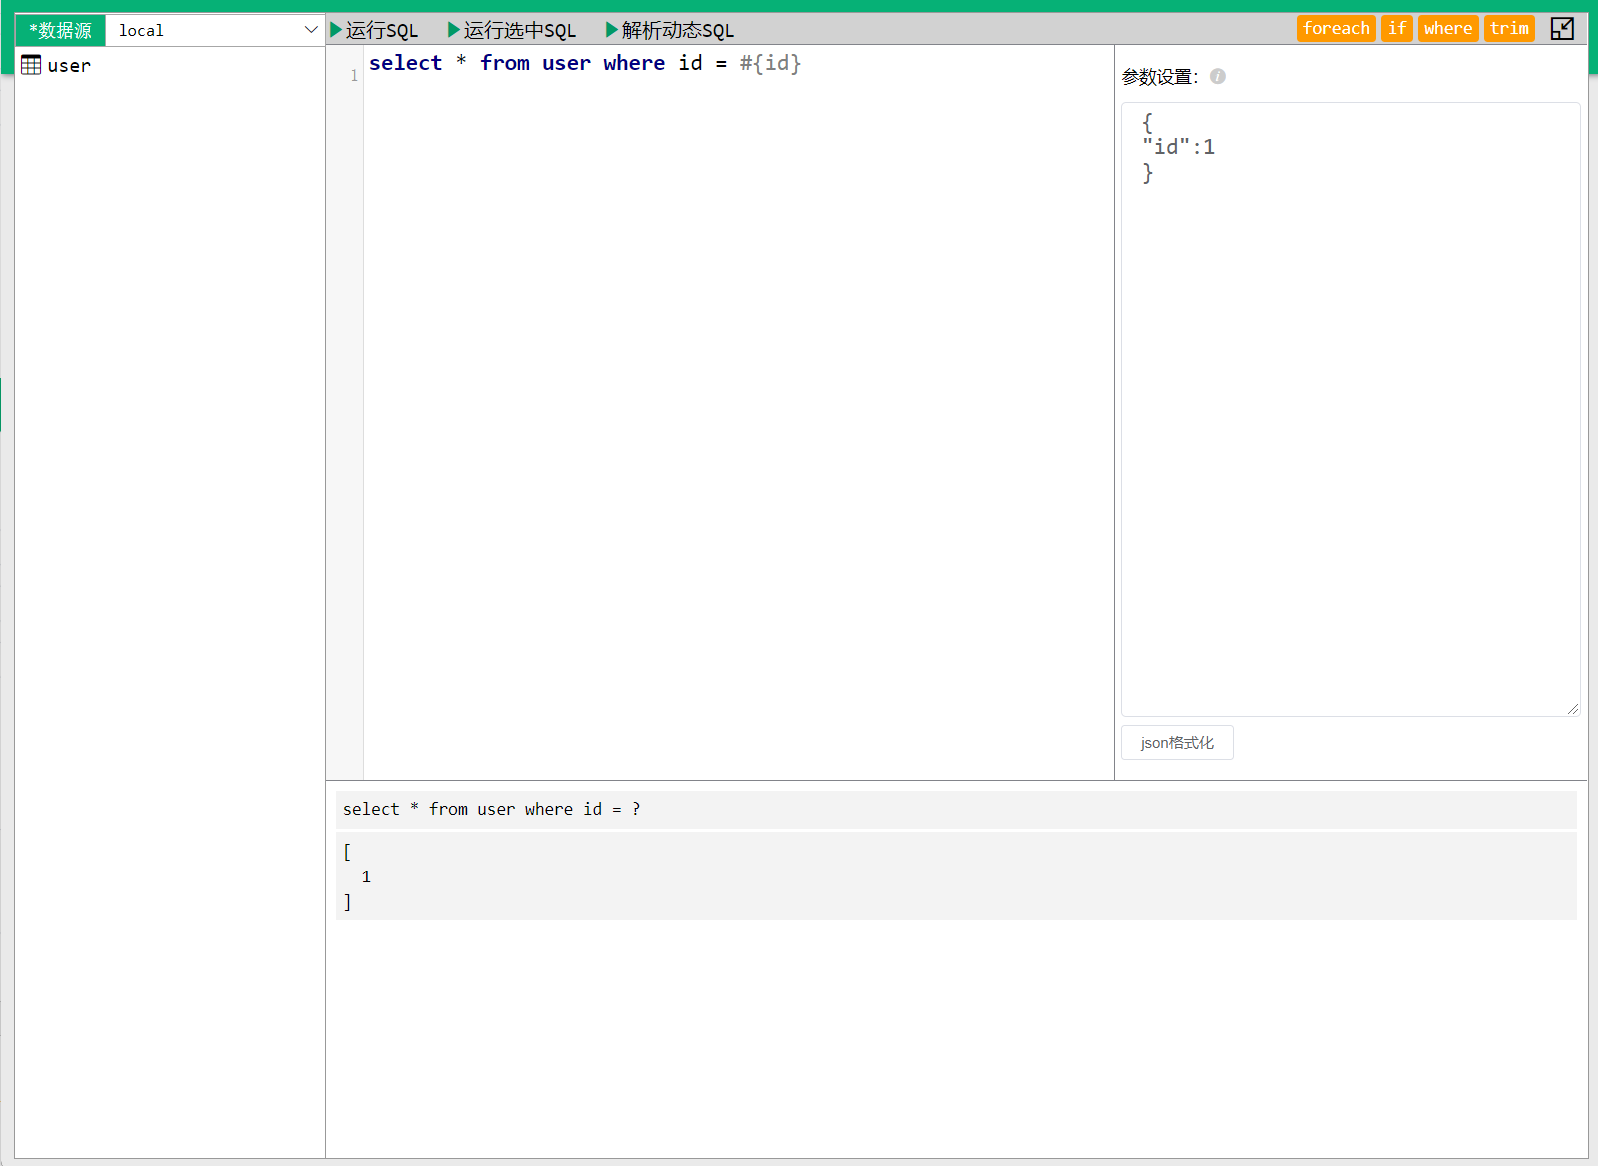The image size is (1598, 1166).
Task: Click the run SQL play icon
Action: (336, 30)
